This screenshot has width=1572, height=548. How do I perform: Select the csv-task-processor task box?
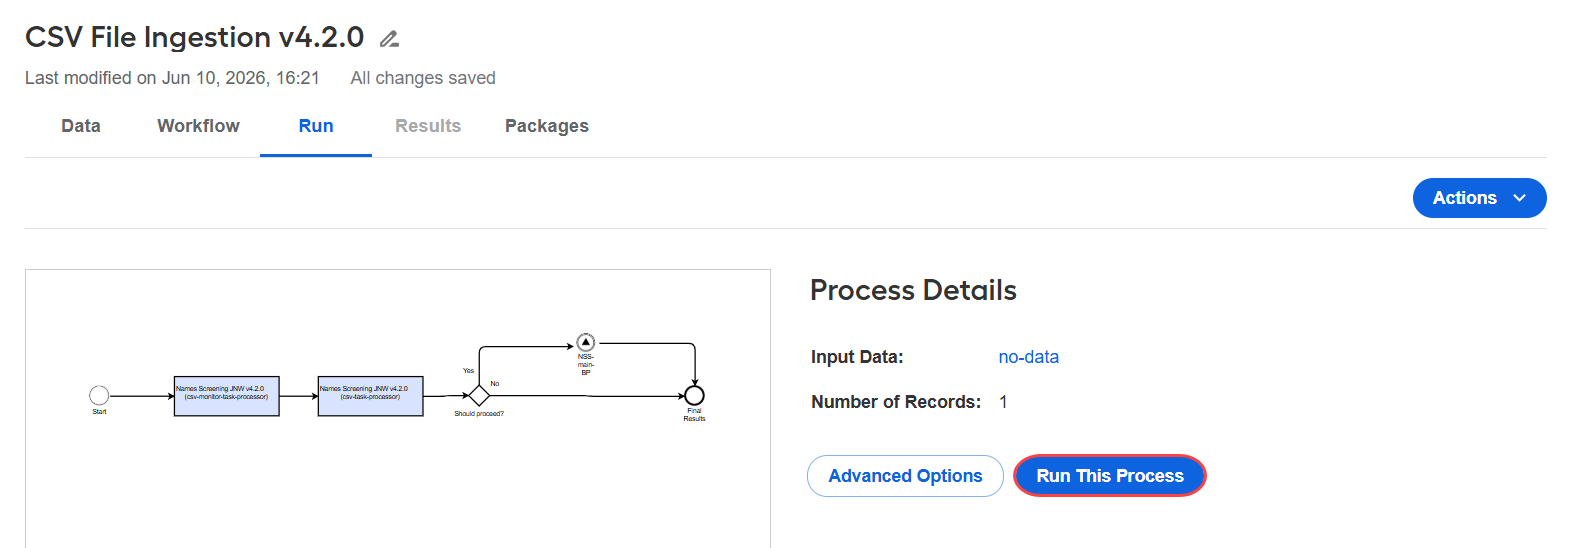click(371, 396)
